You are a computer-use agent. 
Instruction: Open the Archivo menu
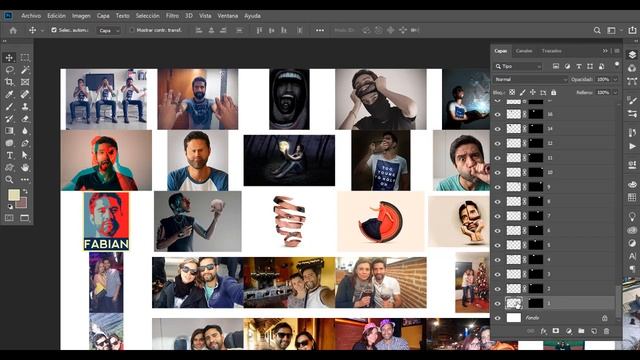[x=31, y=16]
